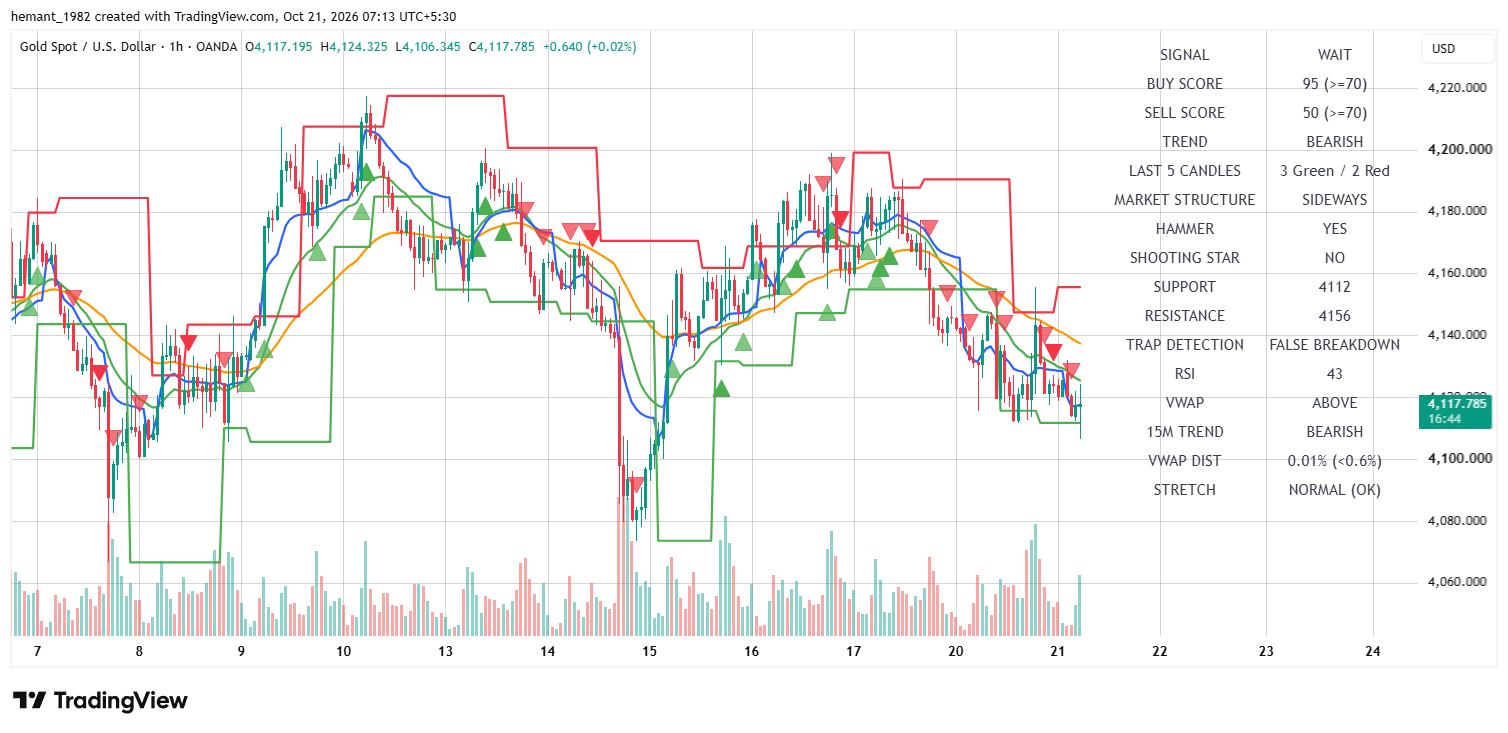1508x733 pixels.
Task: Click the support value 4112
Action: 1334,287
